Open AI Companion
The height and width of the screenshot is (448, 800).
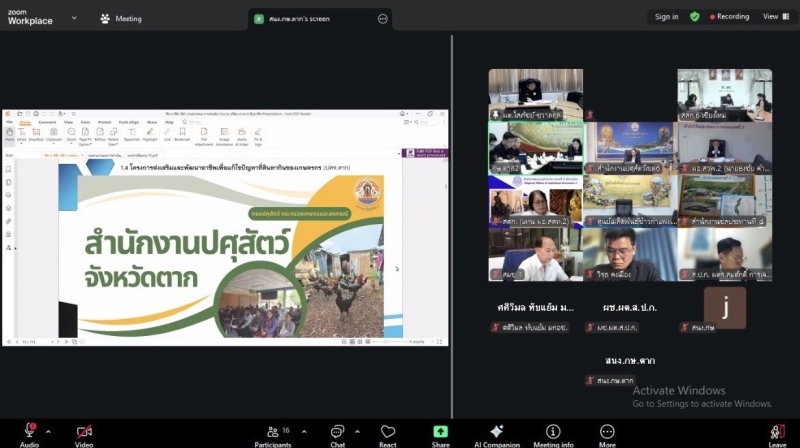click(497, 432)
